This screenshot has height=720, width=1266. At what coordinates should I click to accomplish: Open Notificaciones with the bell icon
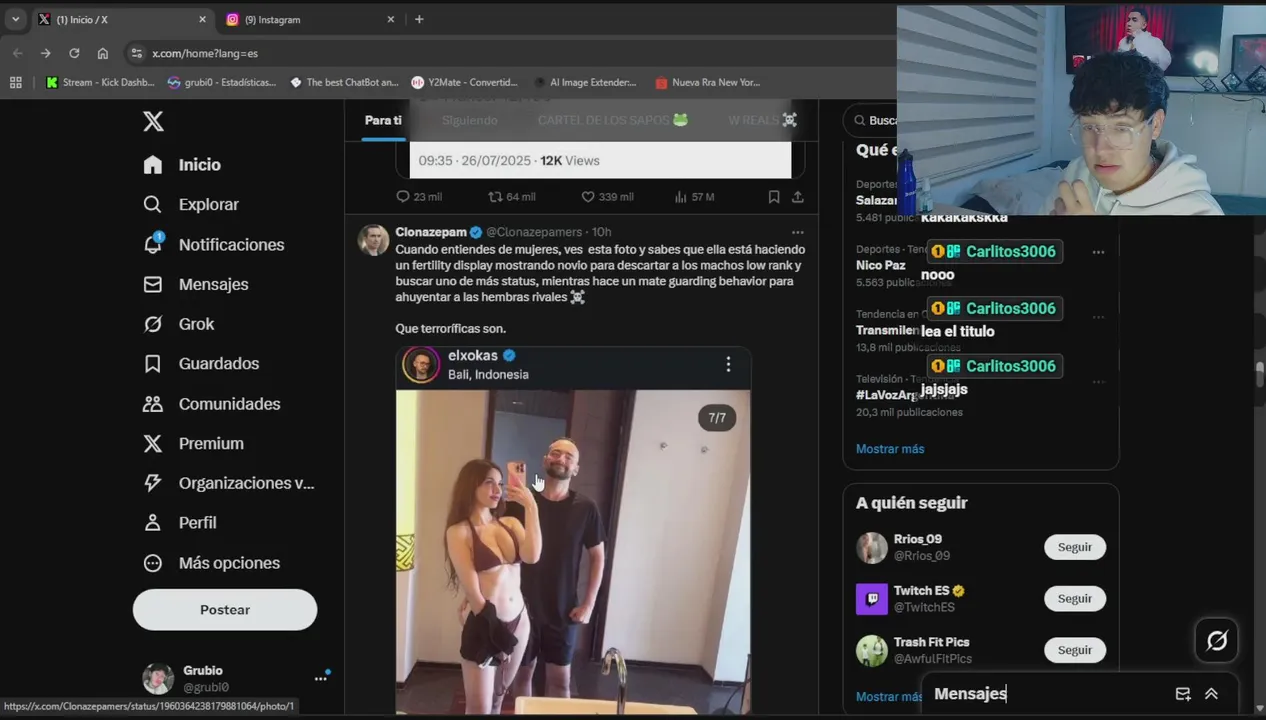click(214, 245)
